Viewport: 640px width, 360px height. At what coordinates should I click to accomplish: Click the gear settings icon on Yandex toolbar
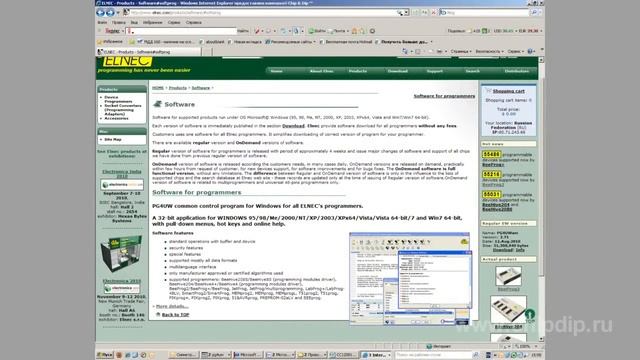click(372, 31)
